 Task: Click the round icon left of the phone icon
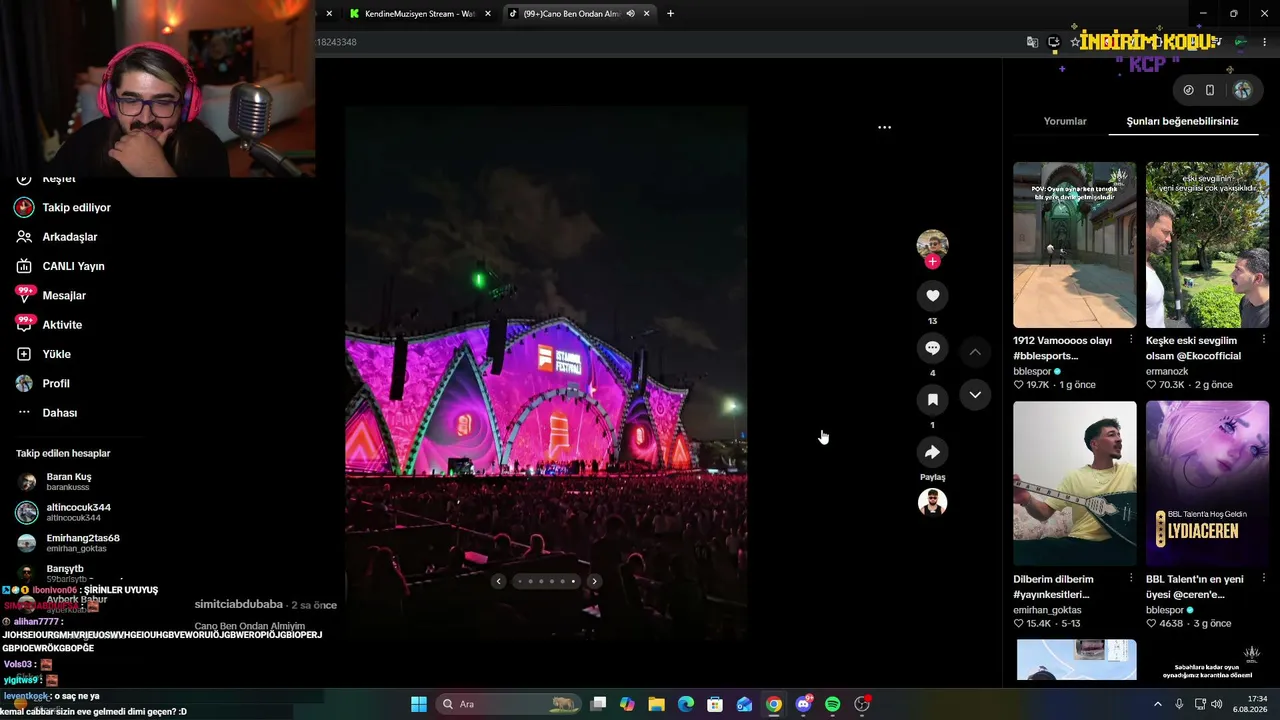1188,90
